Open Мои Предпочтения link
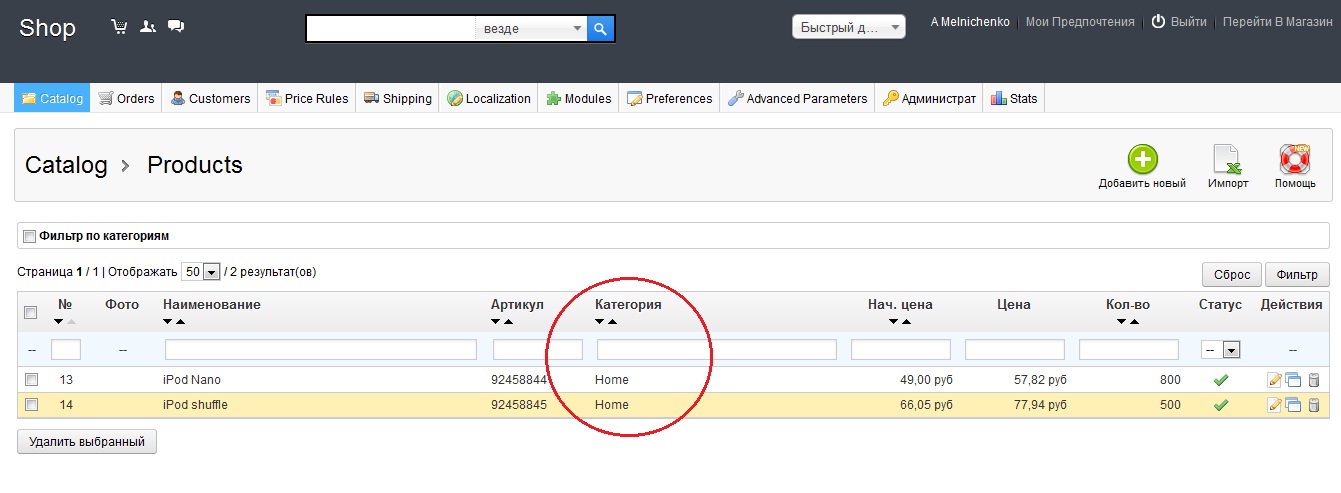 click(x=1080, y=21)
